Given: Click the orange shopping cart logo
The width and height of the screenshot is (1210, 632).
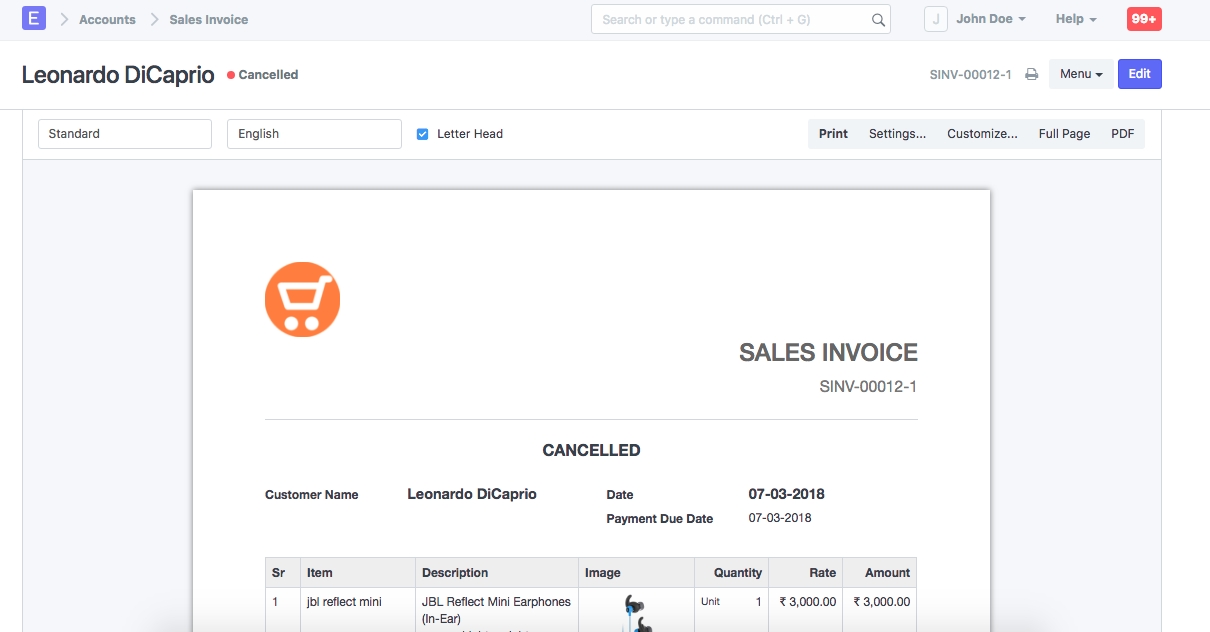Looking at the screenshot, I should click(302, 298).
